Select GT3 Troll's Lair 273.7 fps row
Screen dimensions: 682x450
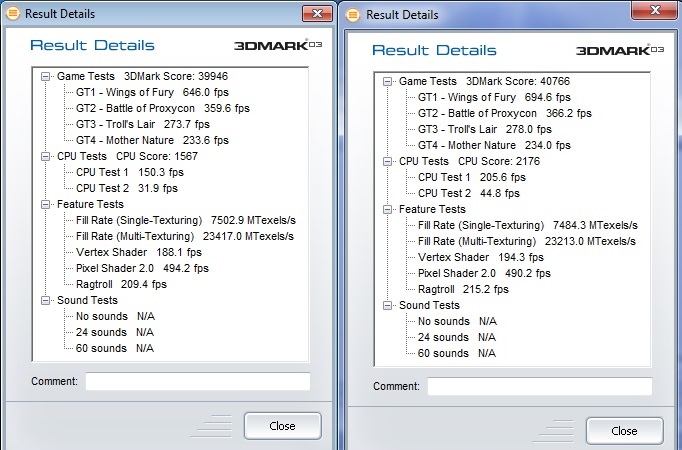coord(143,124)
